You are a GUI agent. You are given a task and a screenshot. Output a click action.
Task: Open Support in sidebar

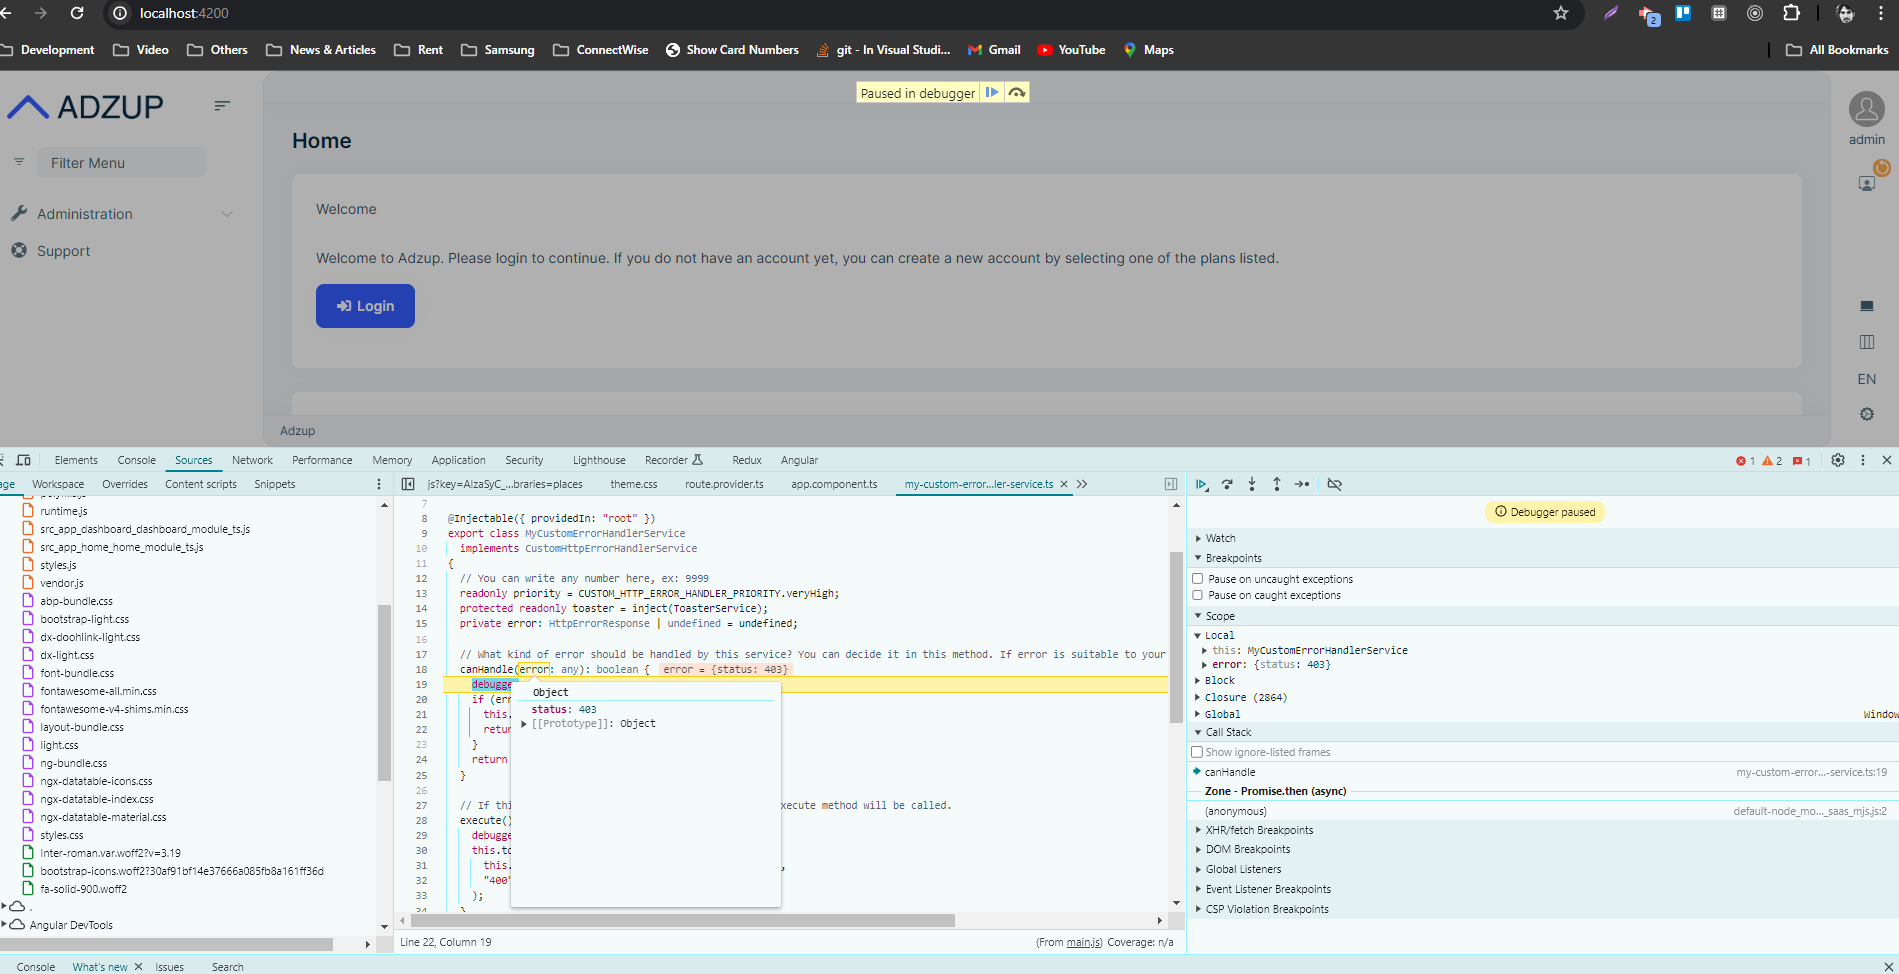63,251
